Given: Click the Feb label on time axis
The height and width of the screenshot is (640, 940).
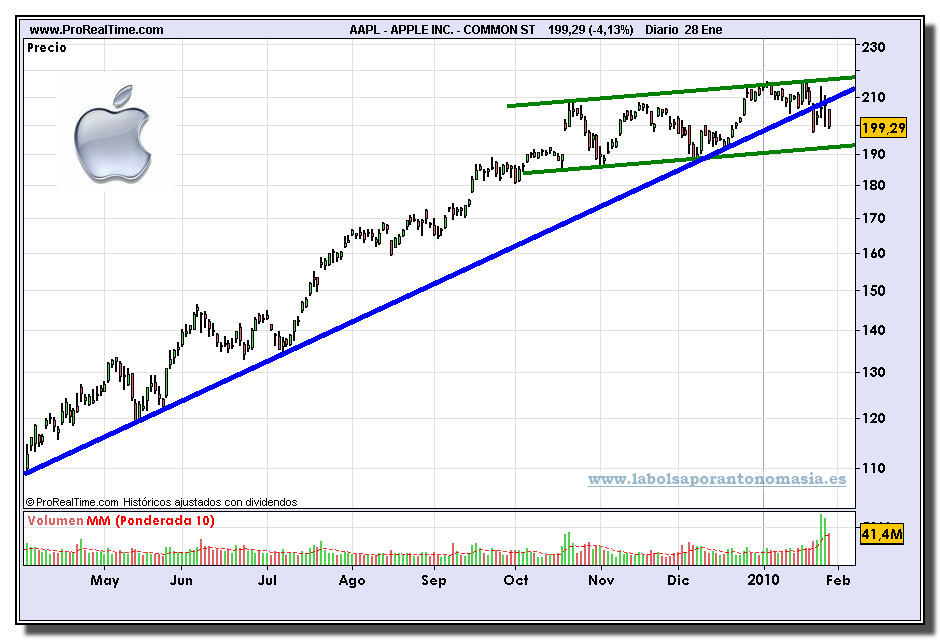Looking at the screenshot, I should [x=838, y=580].
